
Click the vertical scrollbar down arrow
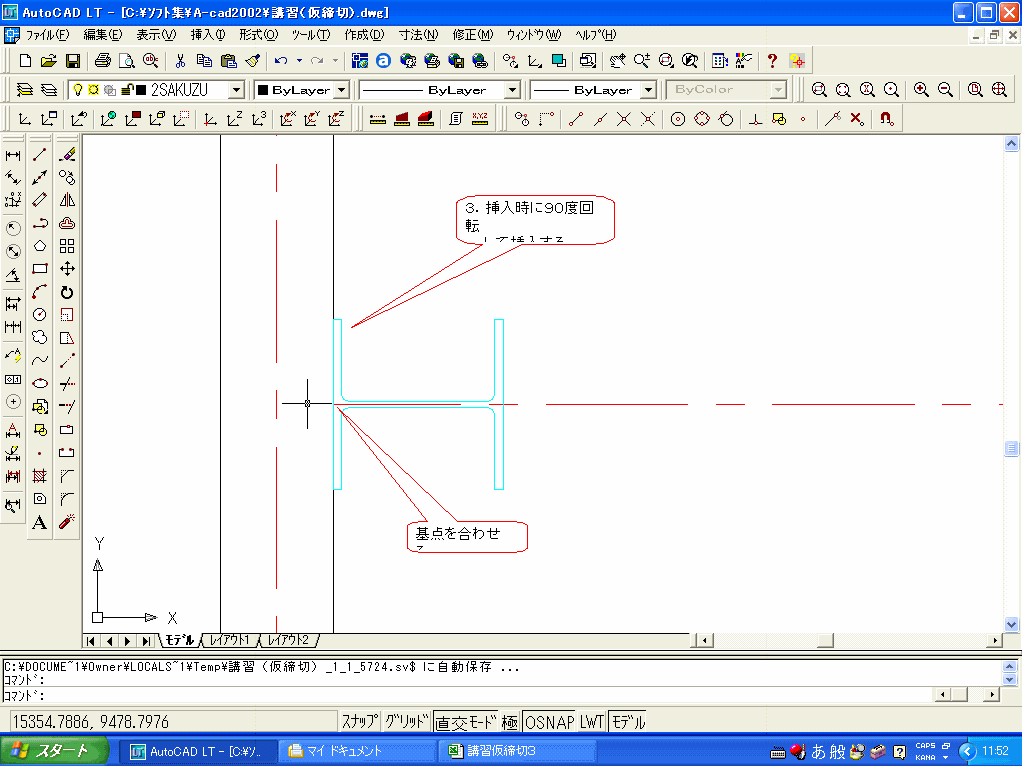click(1011, 624)
